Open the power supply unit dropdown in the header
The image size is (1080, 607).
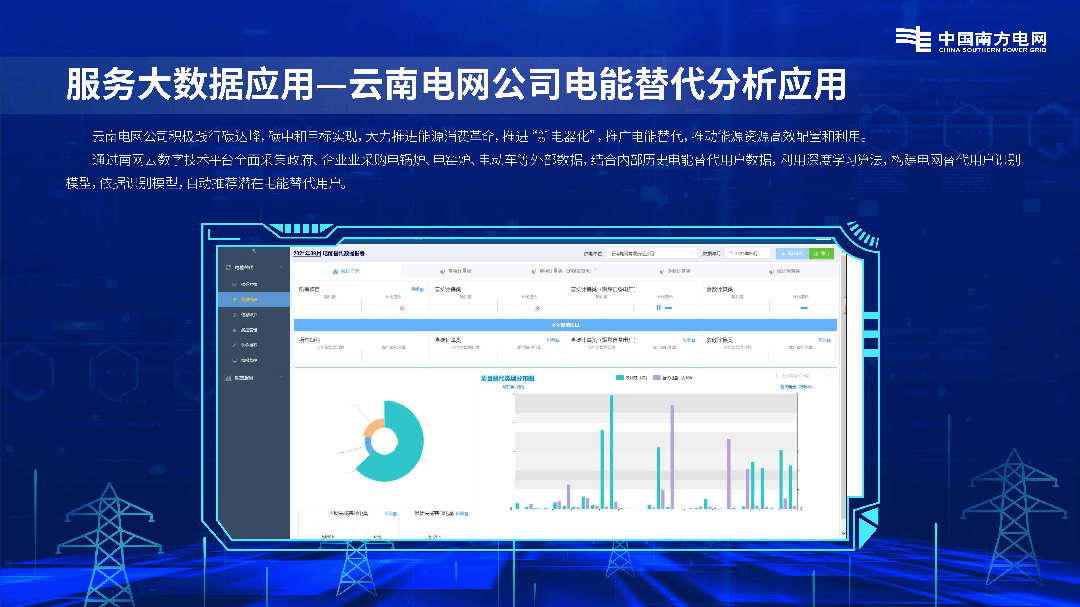click(652, 254)
